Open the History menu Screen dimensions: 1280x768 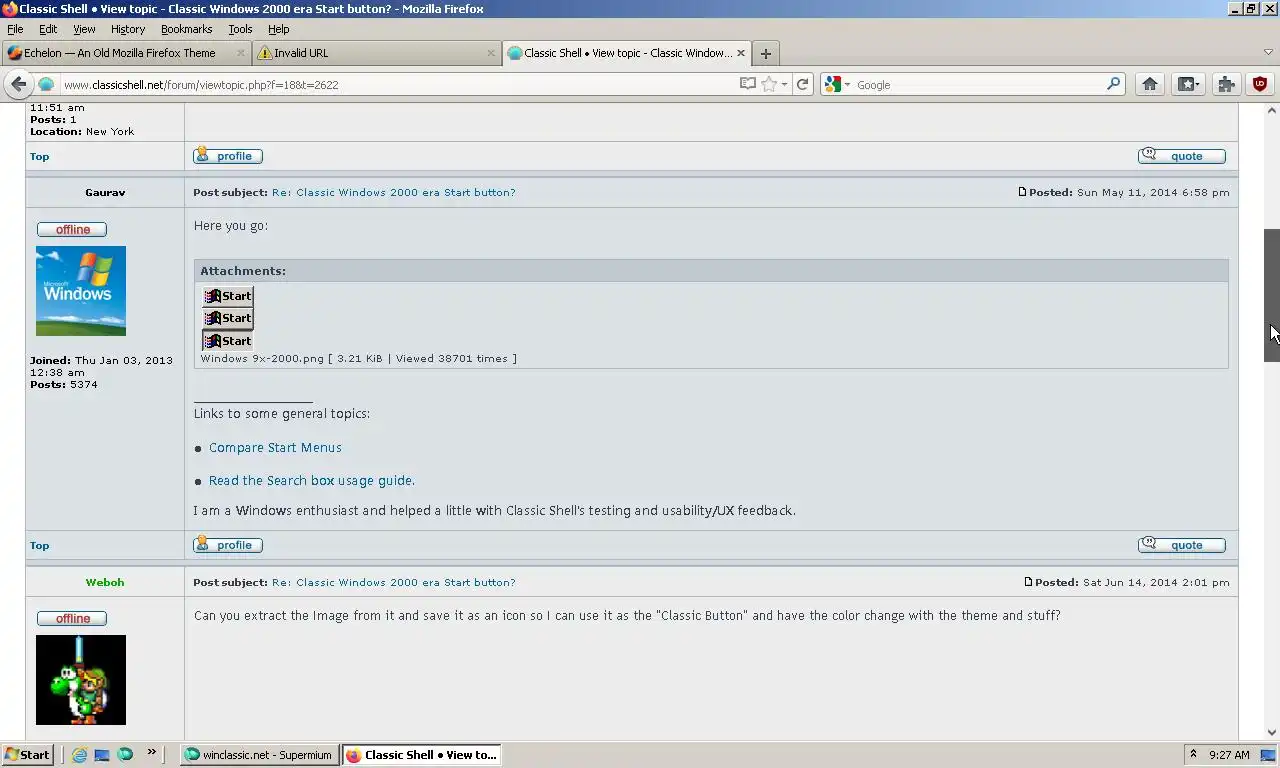(x=128, y=29)
